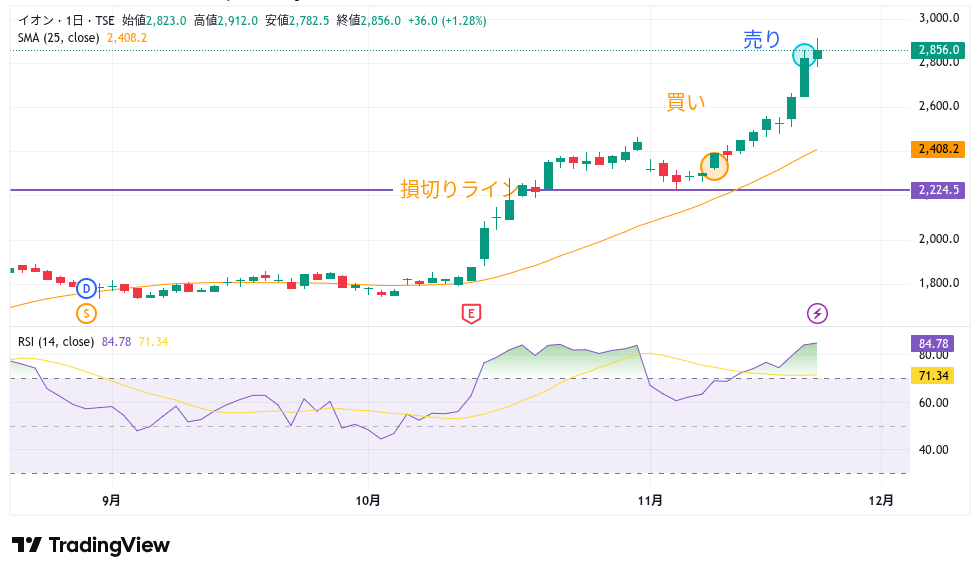
Task: Click the purple 84.78 RSI value tag
Action: coord(936,344)
